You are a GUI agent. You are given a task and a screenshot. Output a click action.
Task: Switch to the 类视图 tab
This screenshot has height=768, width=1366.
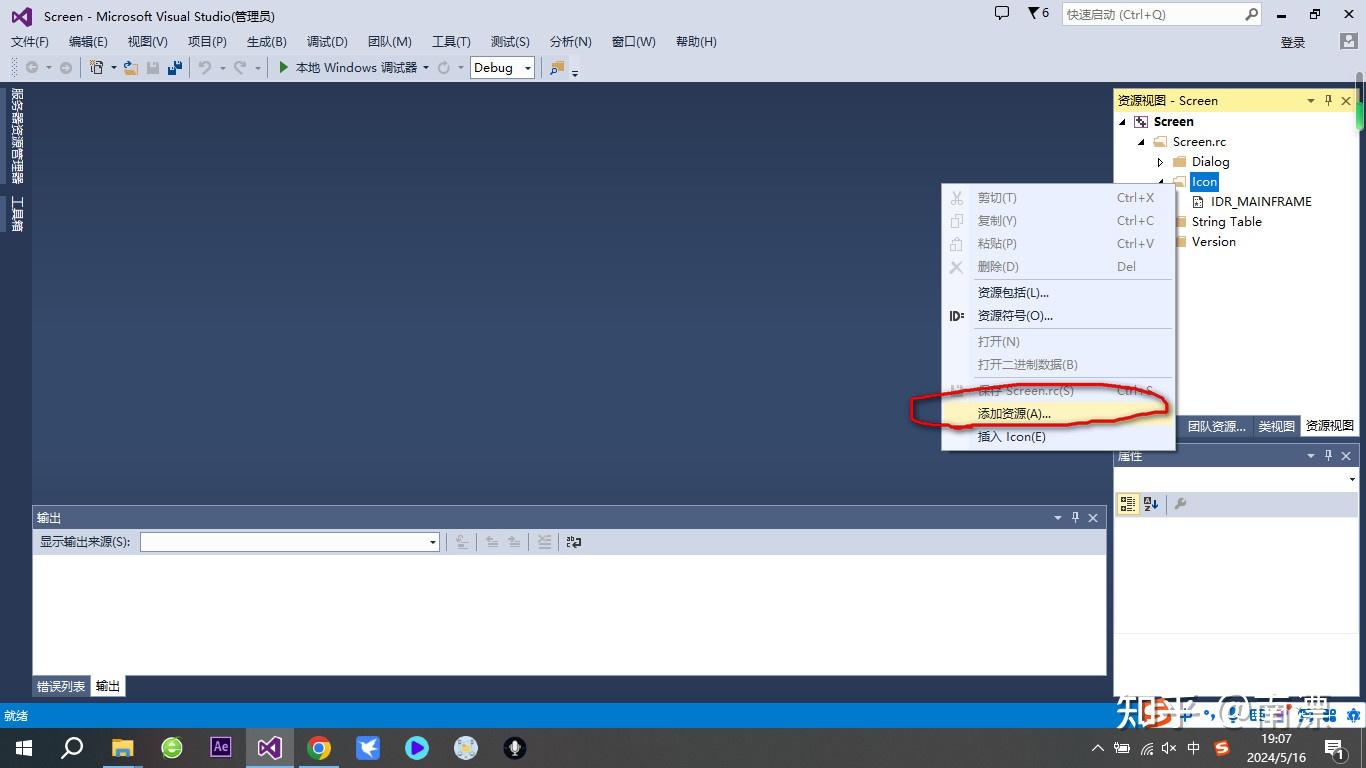[1276, 426]
